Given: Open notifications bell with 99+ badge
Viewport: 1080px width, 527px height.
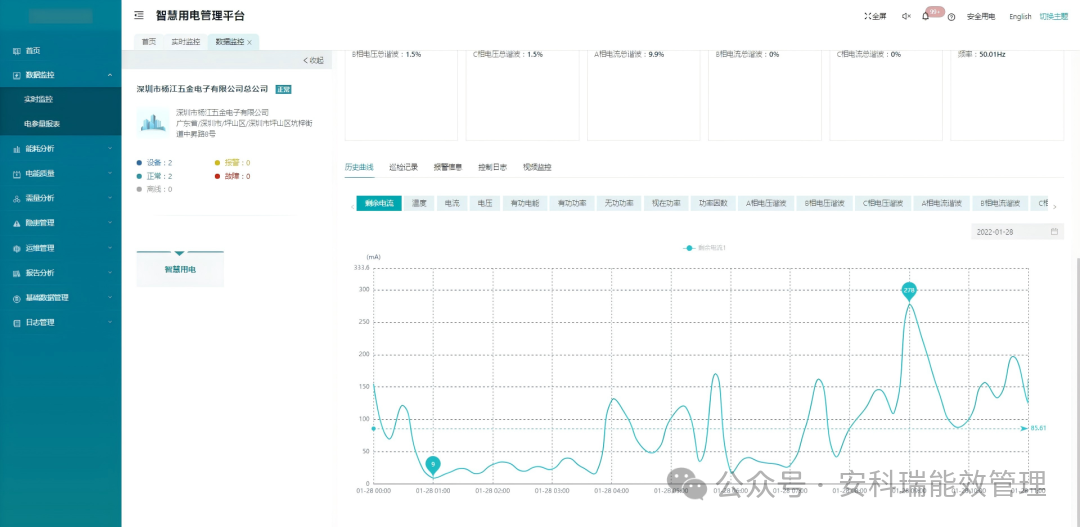Looking at the screenshot, I should 926,17.
